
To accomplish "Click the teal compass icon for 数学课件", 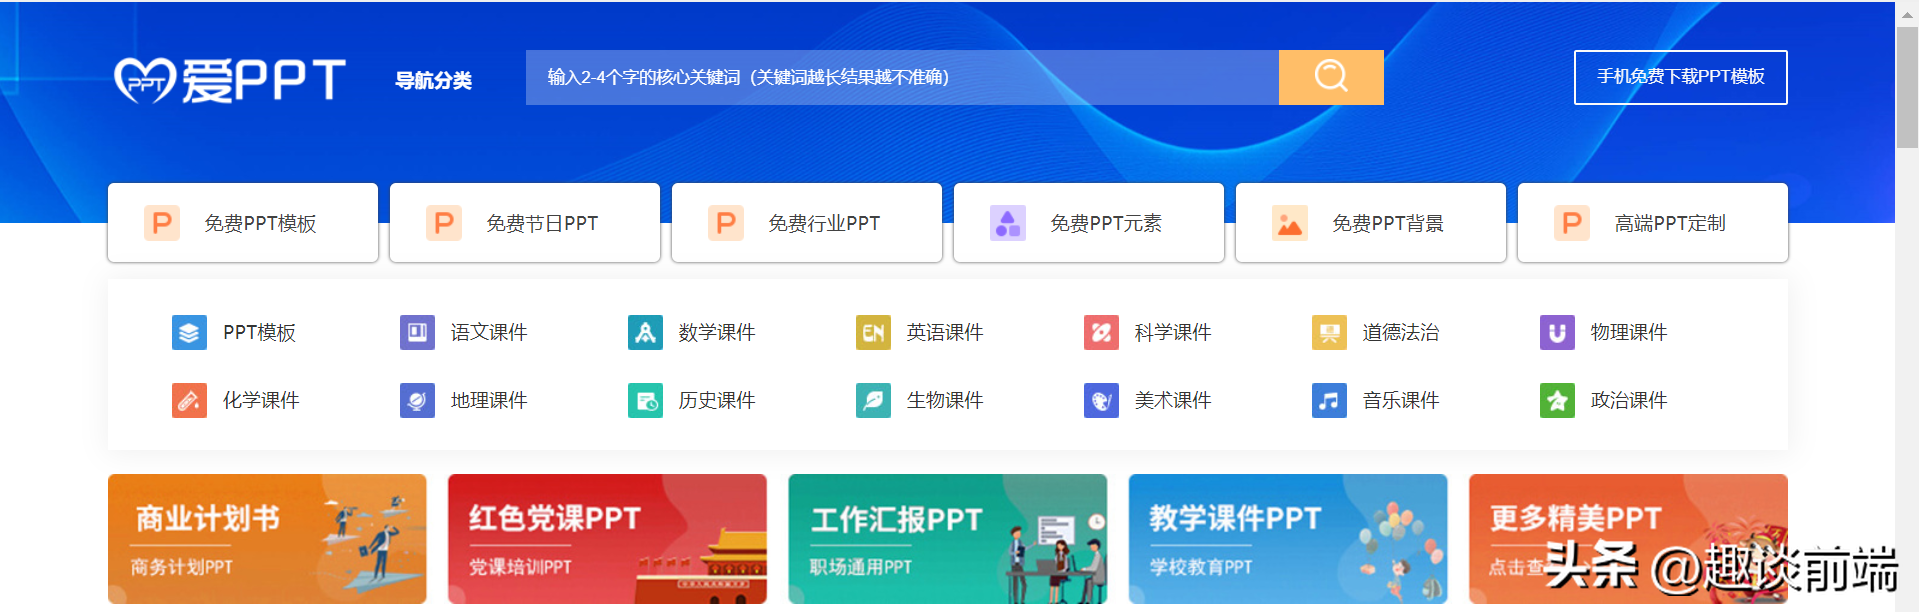I will coord(645,332).
